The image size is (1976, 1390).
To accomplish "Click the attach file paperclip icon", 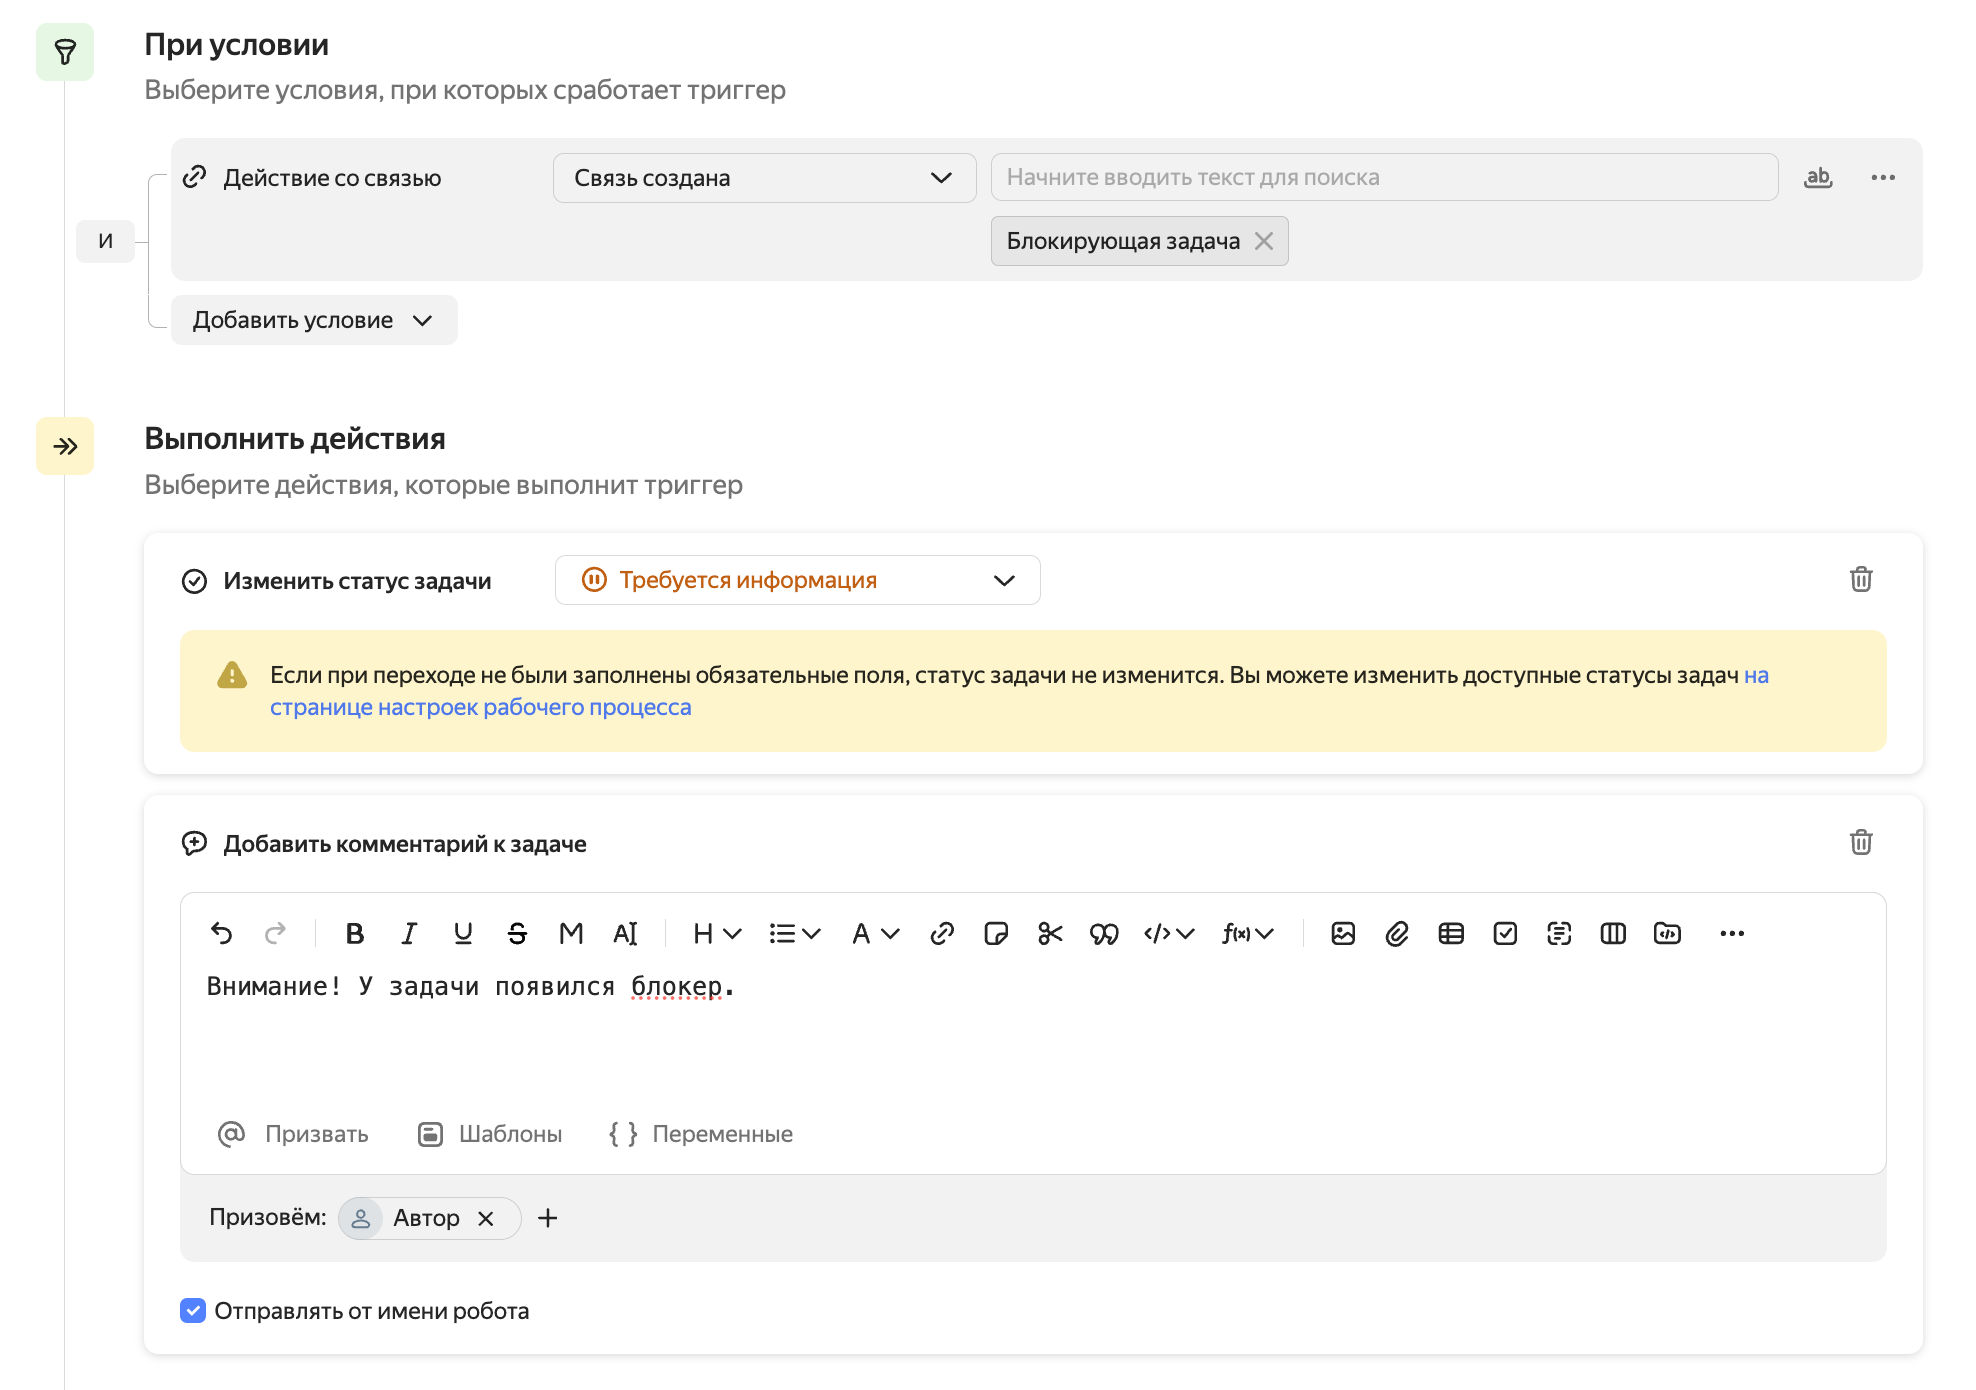I will pos(1397,934).
